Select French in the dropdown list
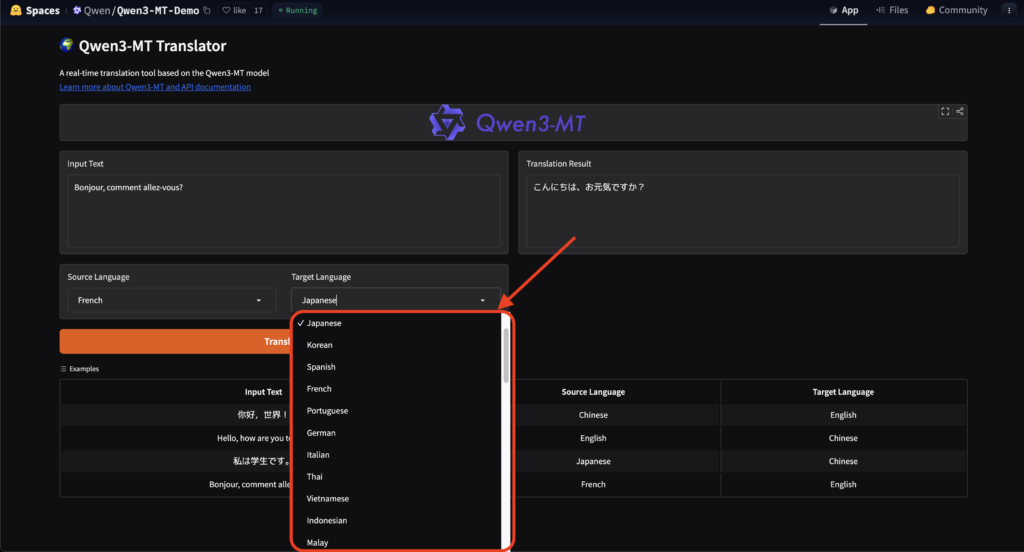 tap(397, 389)
